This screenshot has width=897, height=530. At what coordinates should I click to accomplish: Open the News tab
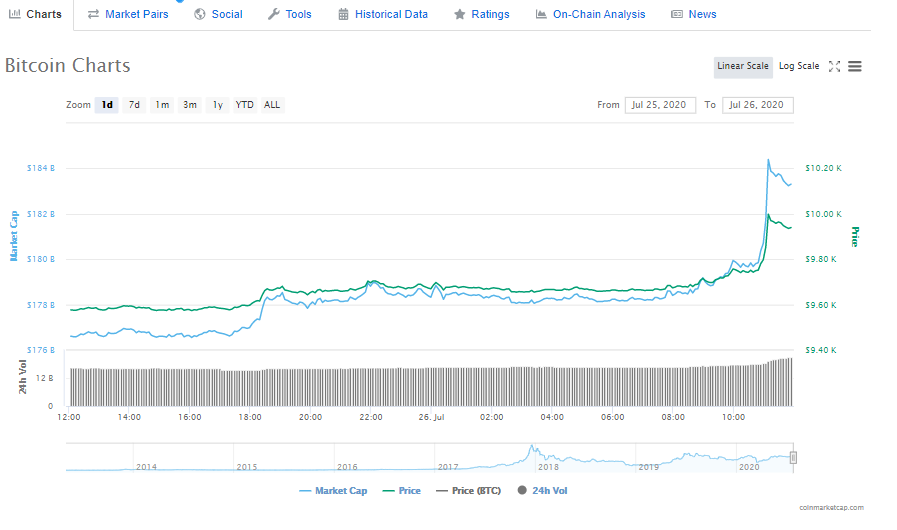(x=693, y=14)
